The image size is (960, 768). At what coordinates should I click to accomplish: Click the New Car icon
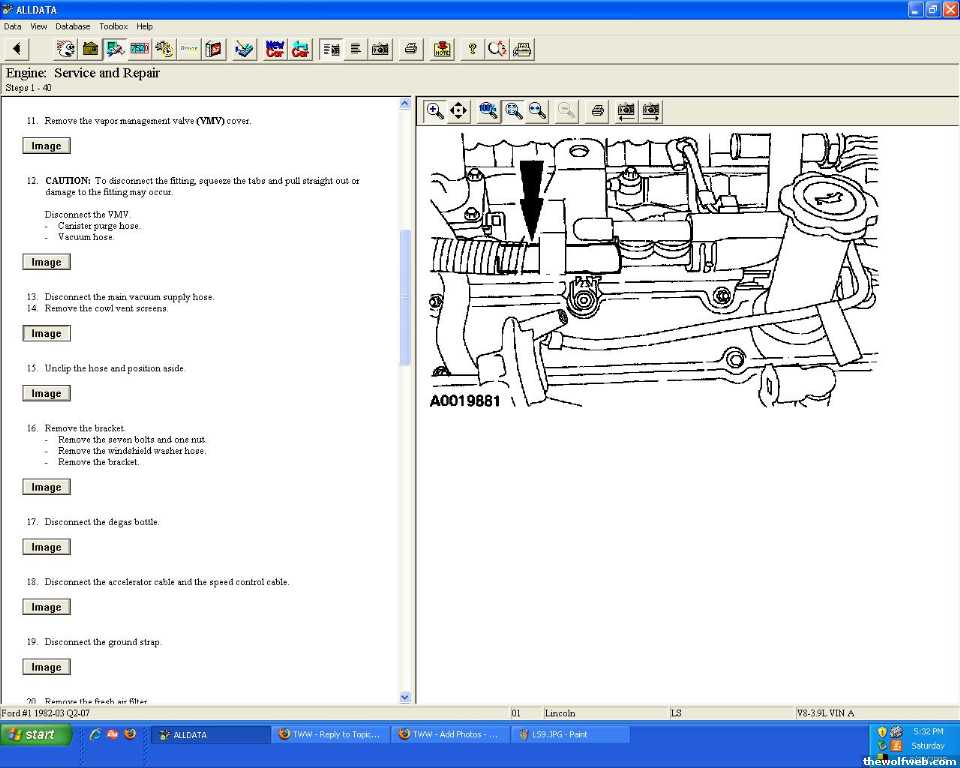tap(275, 48)
